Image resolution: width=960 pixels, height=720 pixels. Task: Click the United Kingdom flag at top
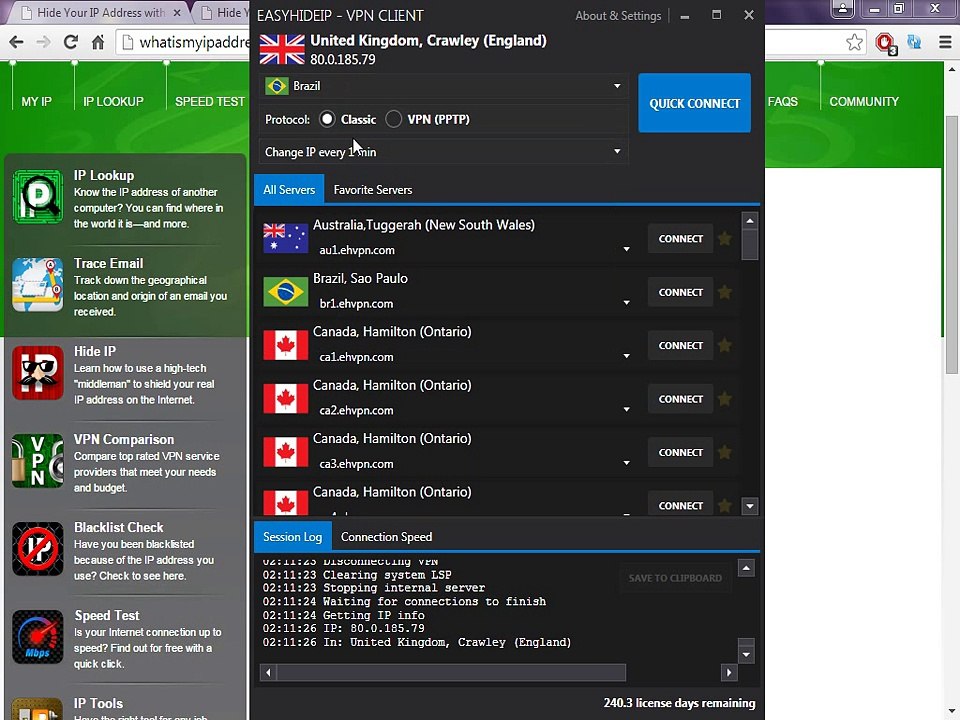coord(282,50)
